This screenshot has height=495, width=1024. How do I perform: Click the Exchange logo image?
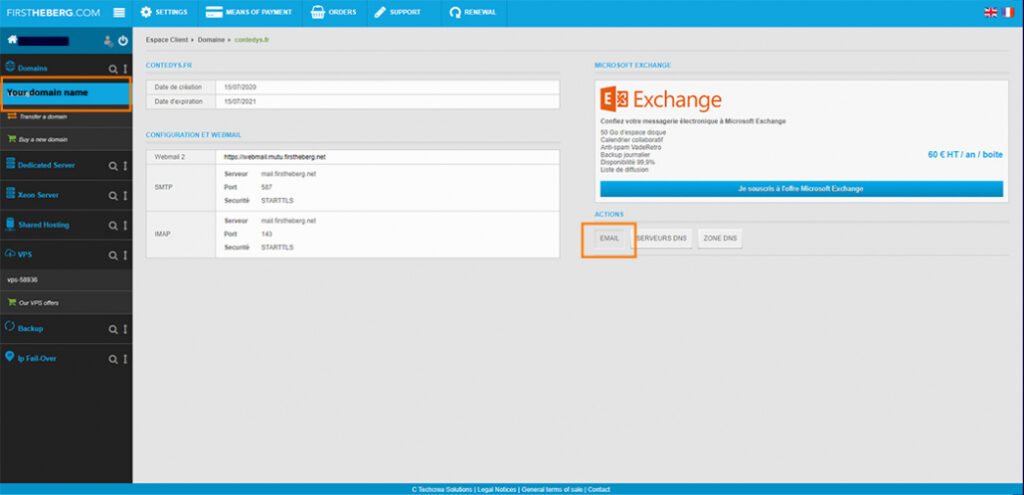(661, 100)
